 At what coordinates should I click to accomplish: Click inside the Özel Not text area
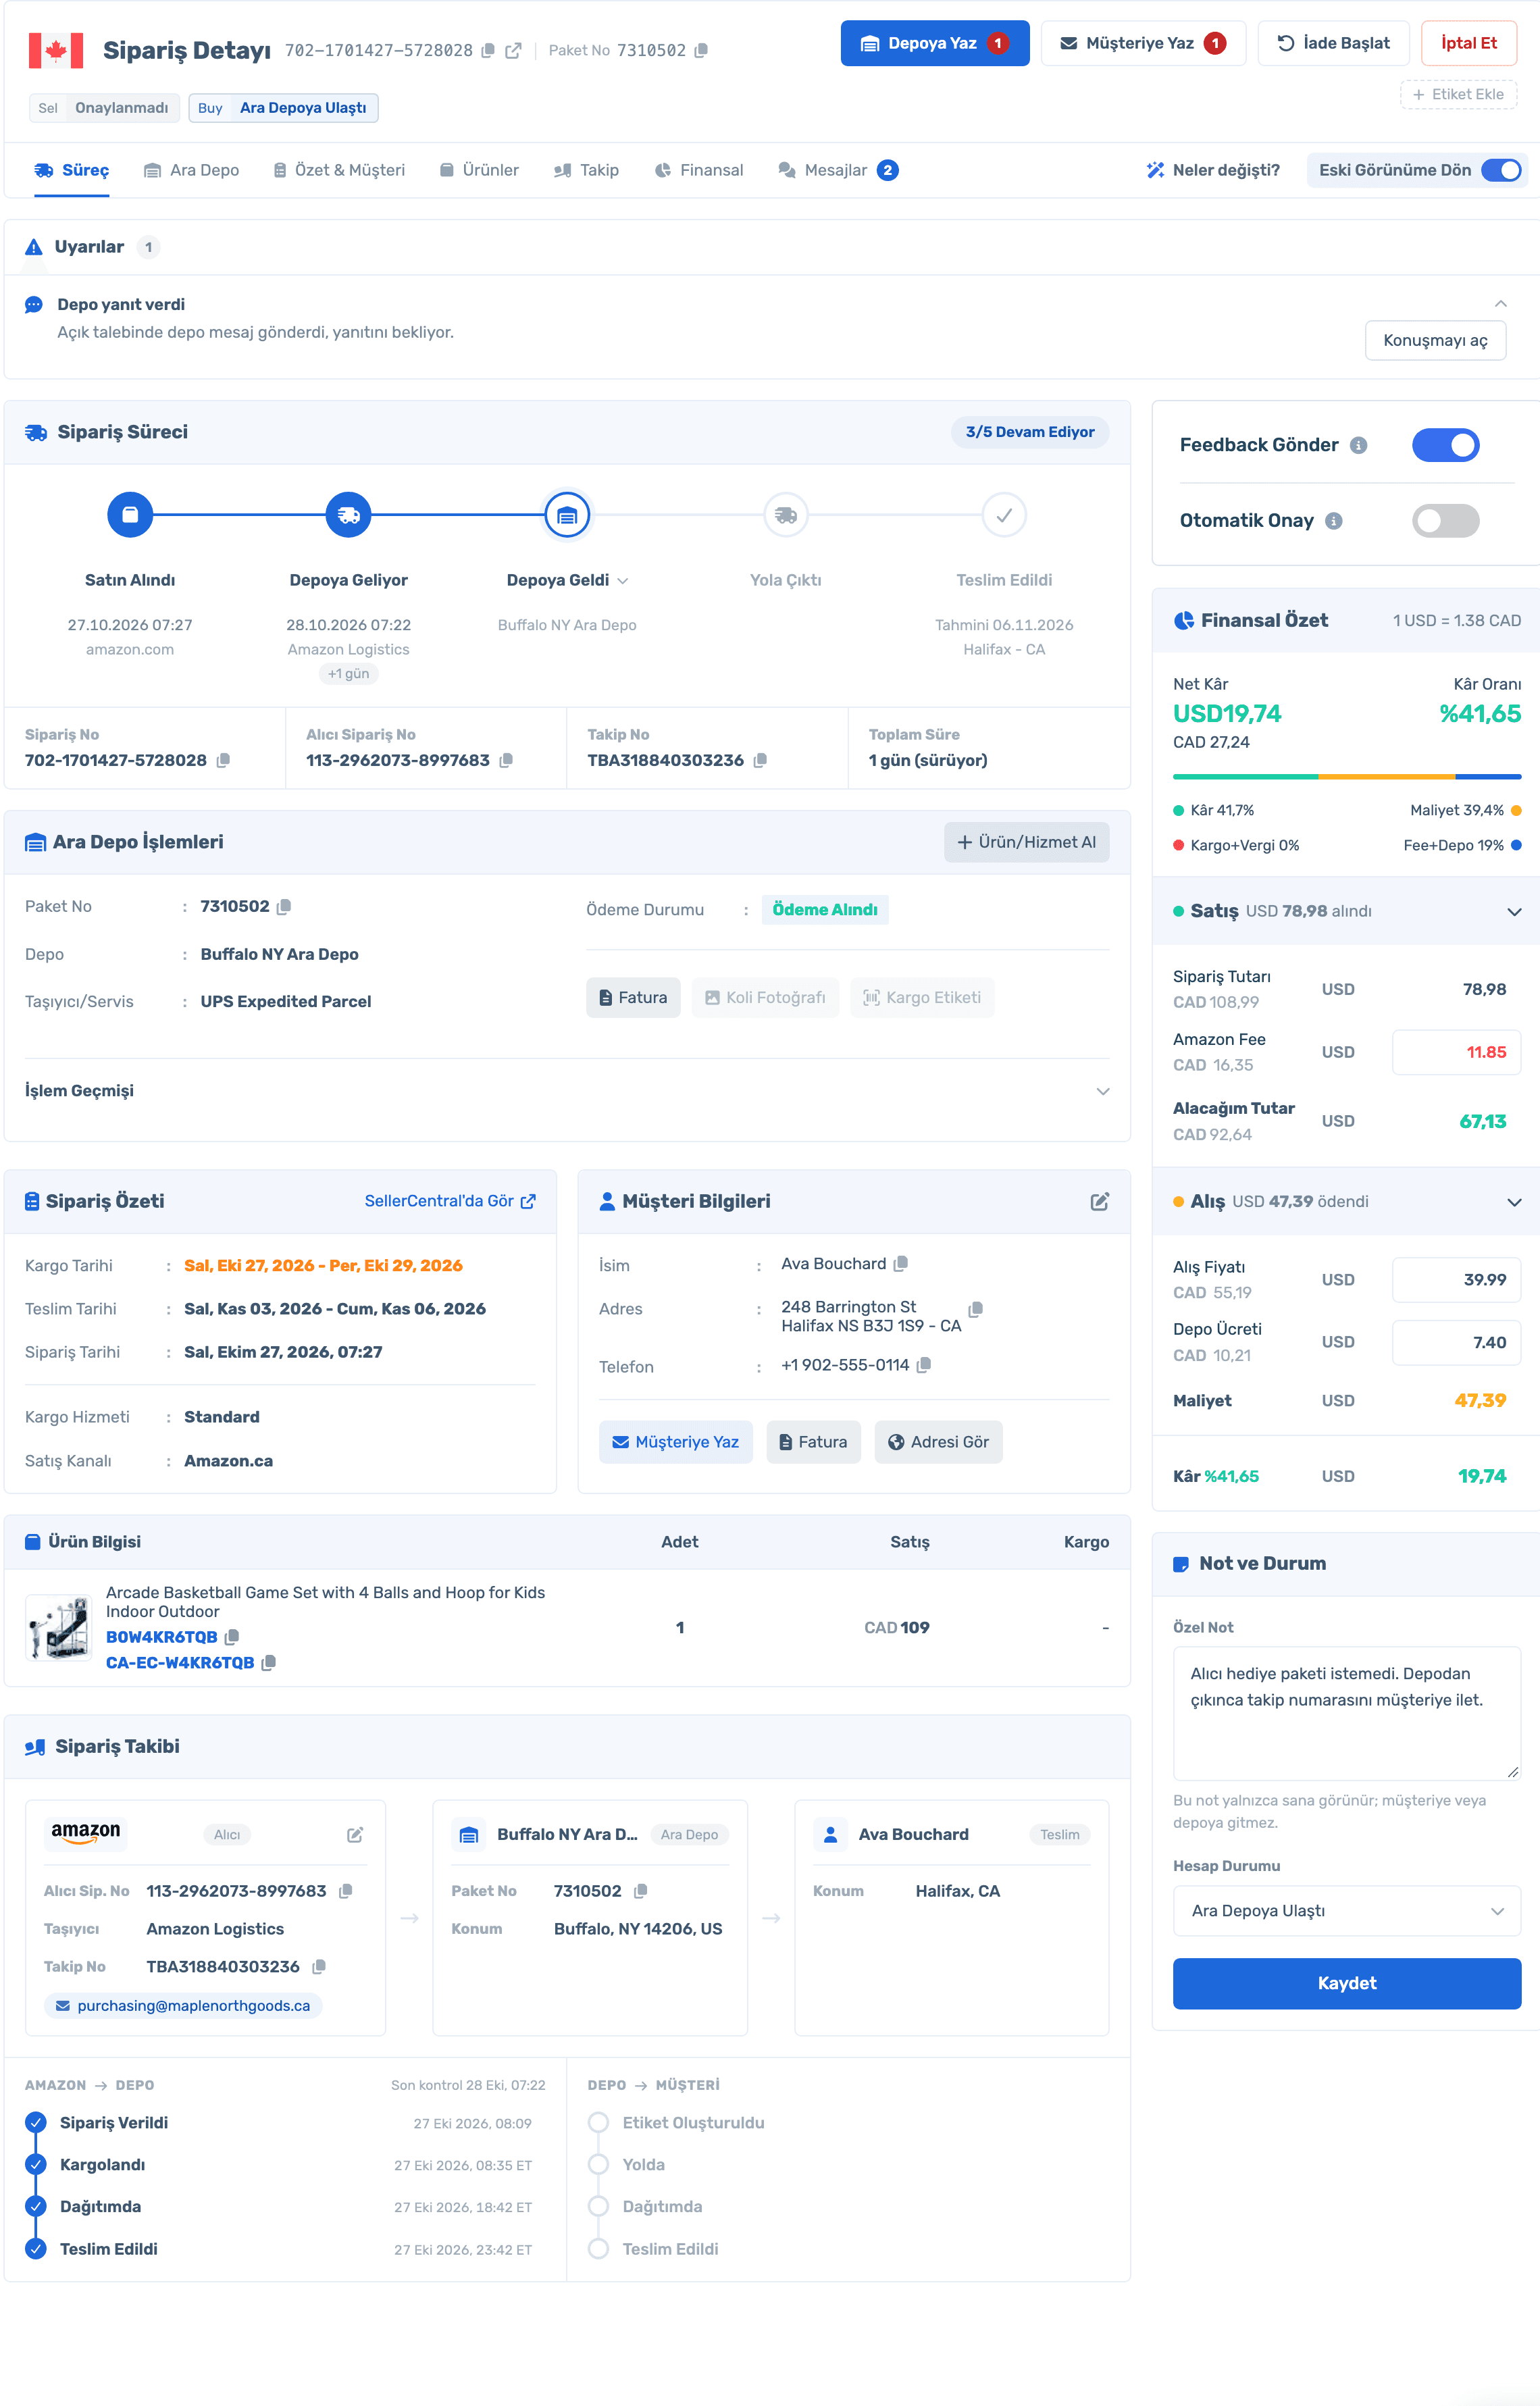[x=1346, y=1713]
